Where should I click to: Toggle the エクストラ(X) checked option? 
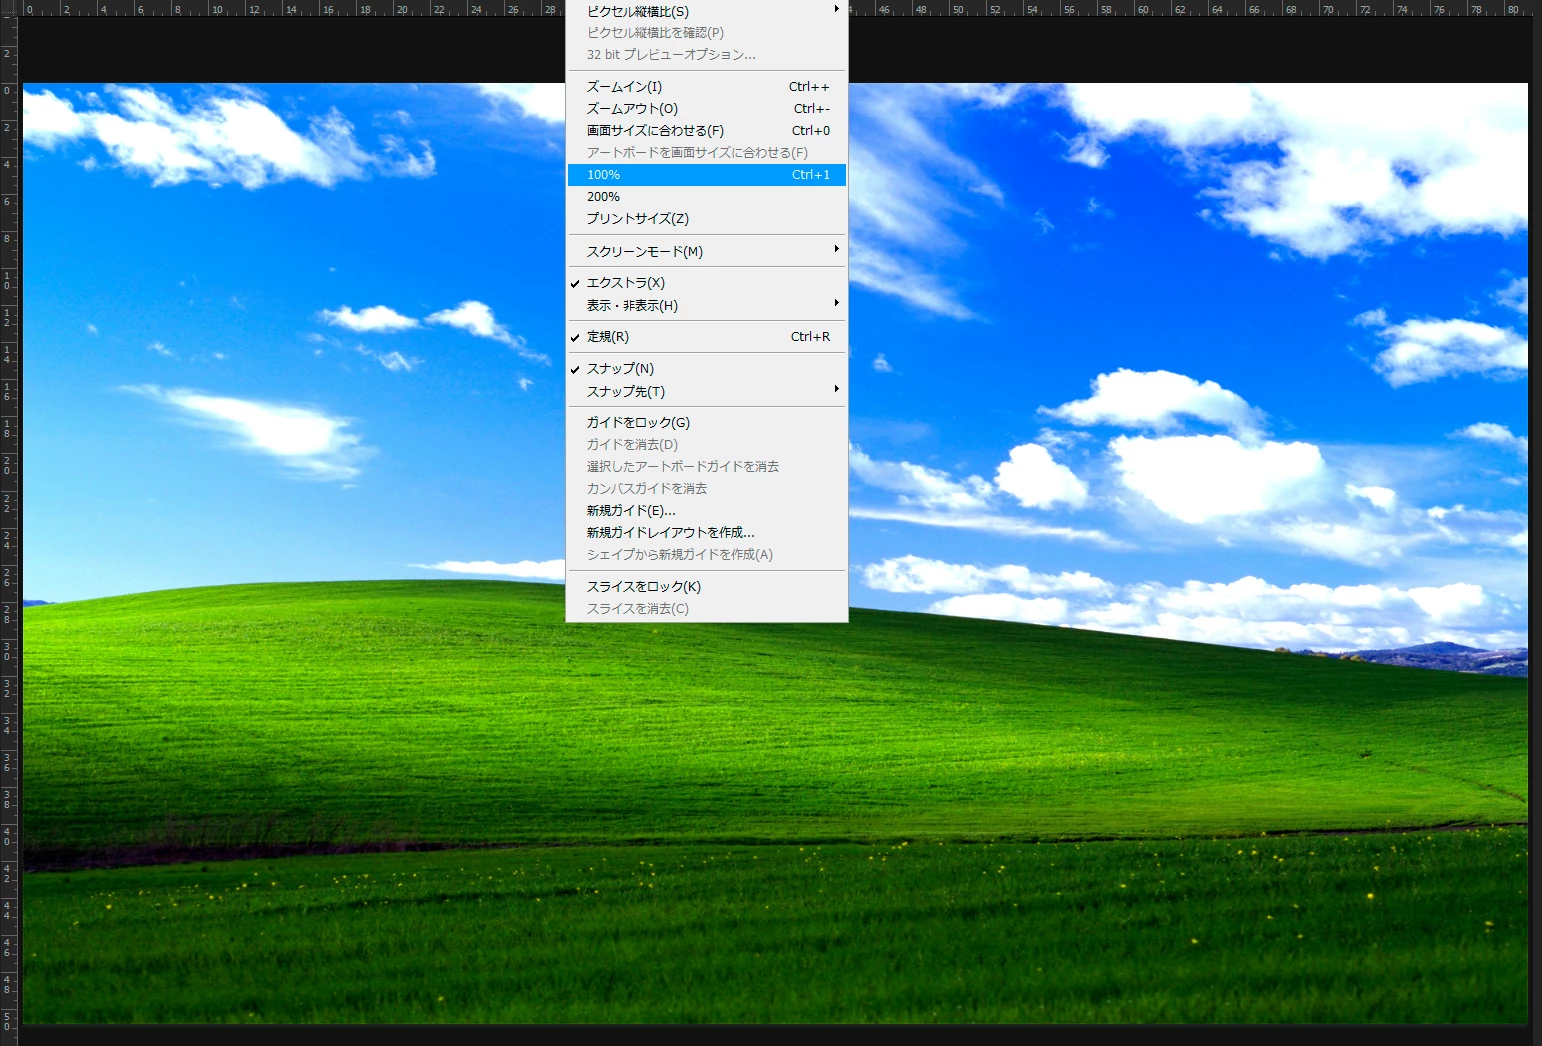click(707, 283)
